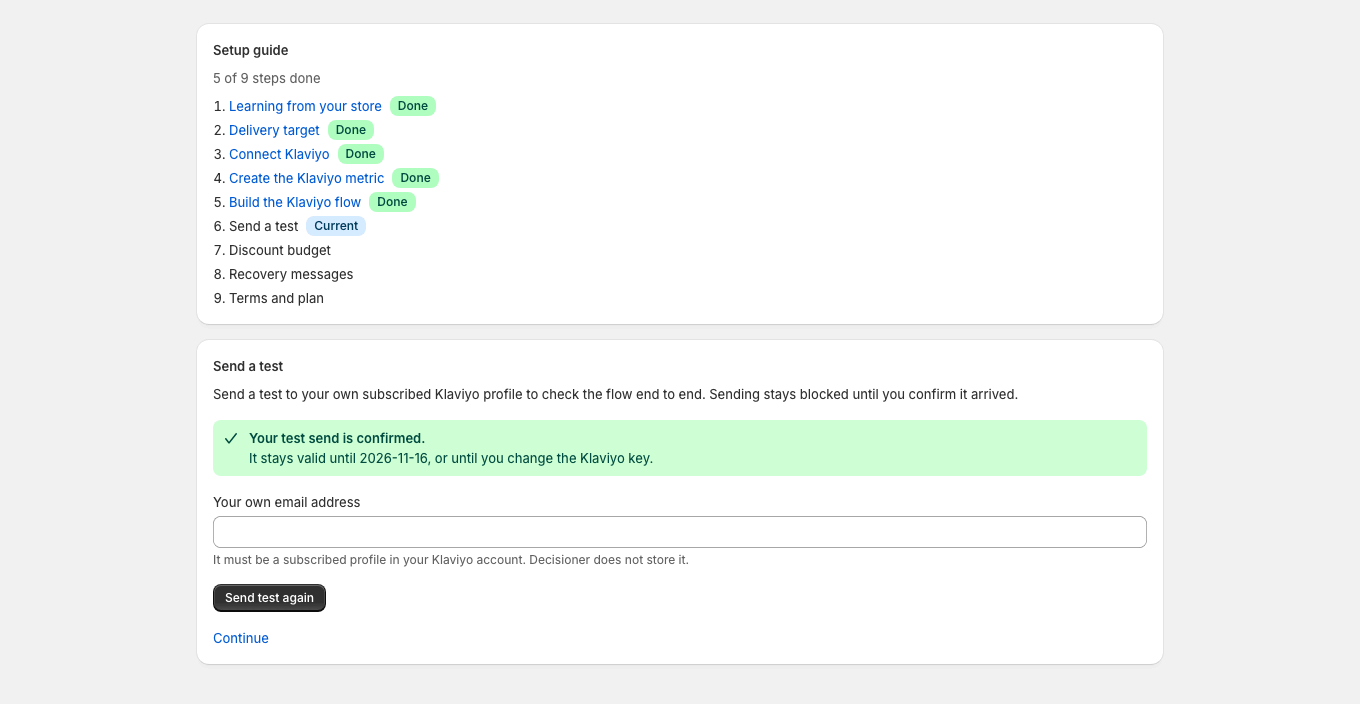Click the 'Your own email address' label
Viewport: 1360px width, 704px height.
(287, 502)
